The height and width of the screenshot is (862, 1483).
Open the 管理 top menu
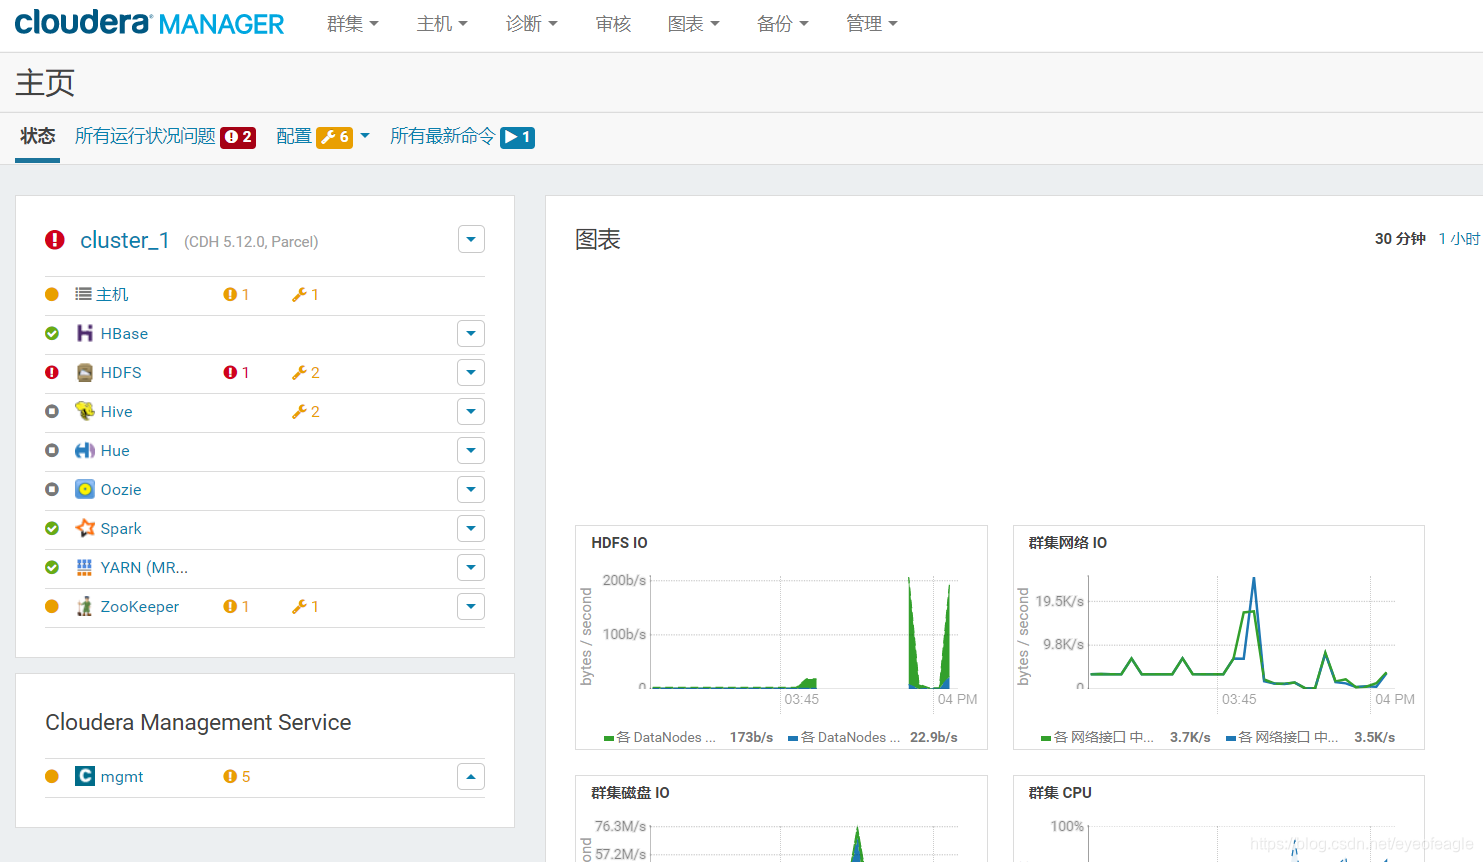click(x=871, y=24)
